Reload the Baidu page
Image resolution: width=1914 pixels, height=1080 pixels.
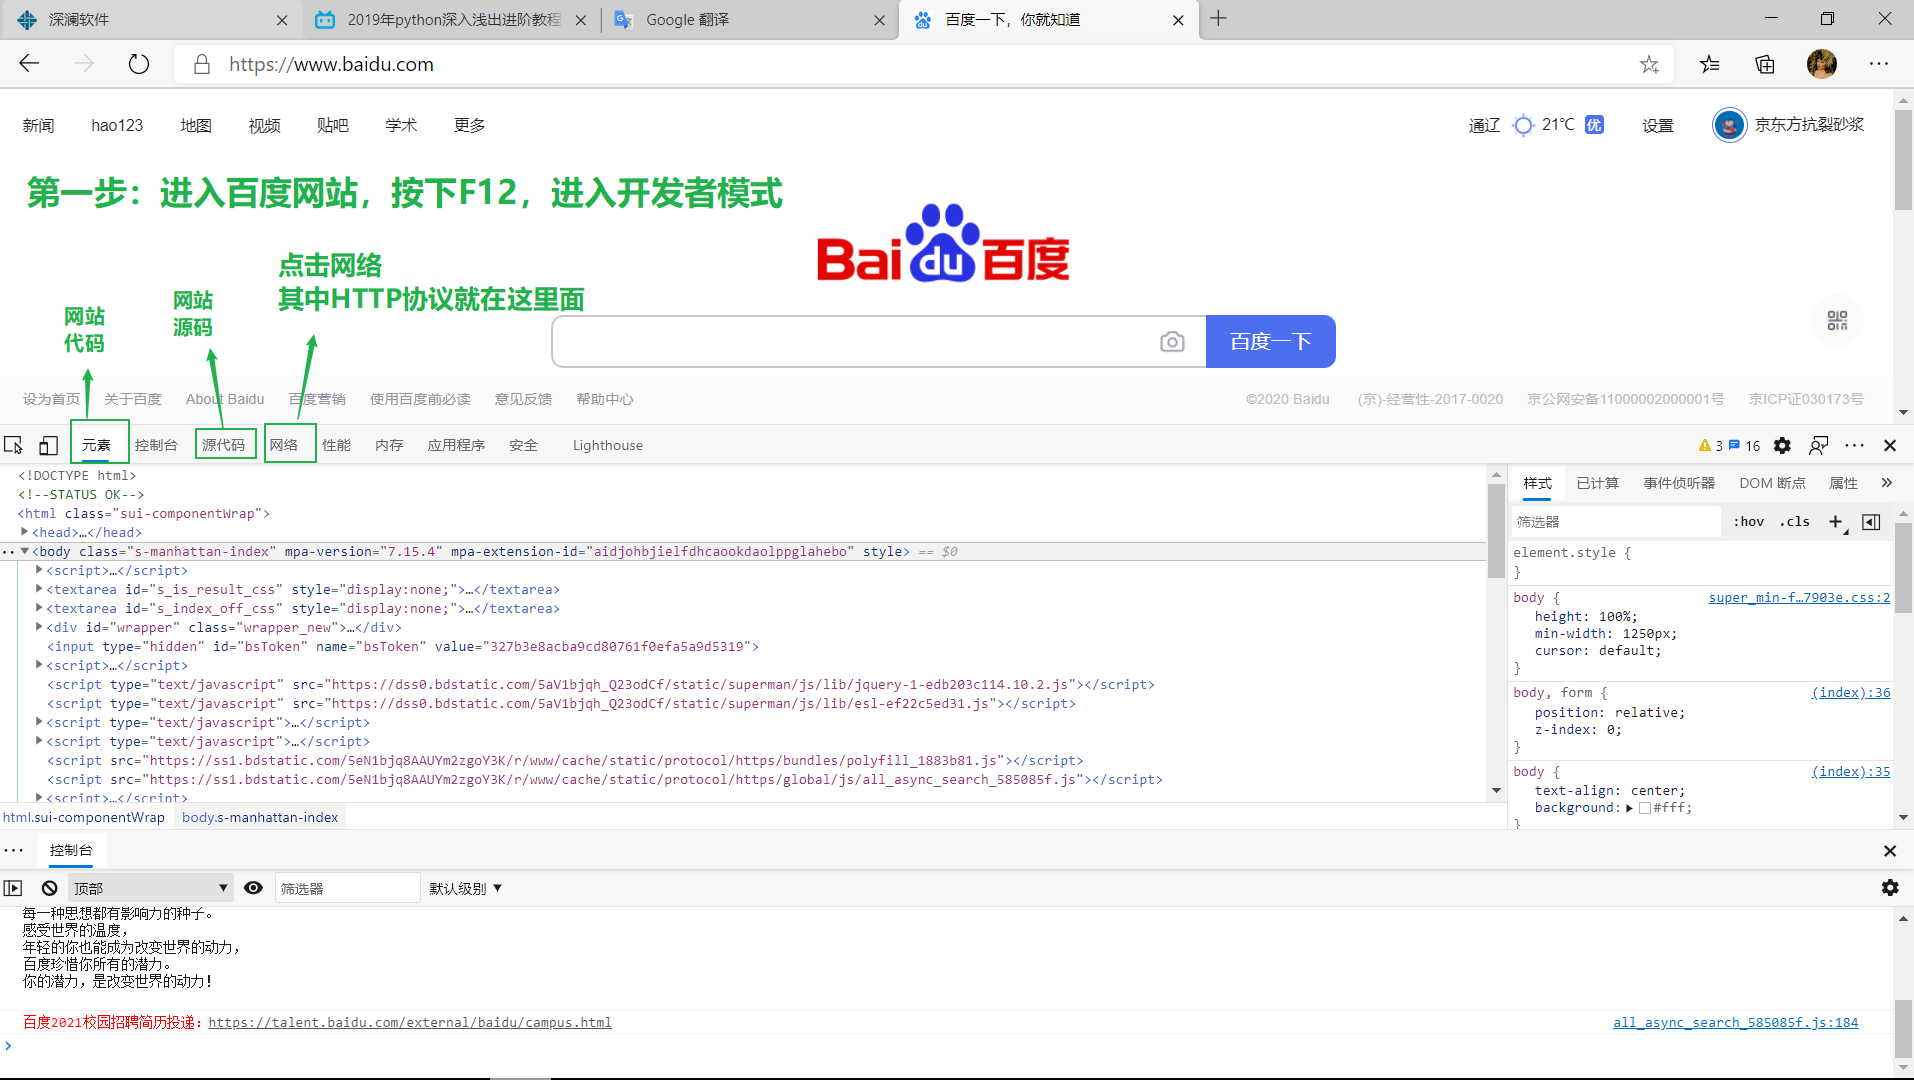tap(139, 64)
